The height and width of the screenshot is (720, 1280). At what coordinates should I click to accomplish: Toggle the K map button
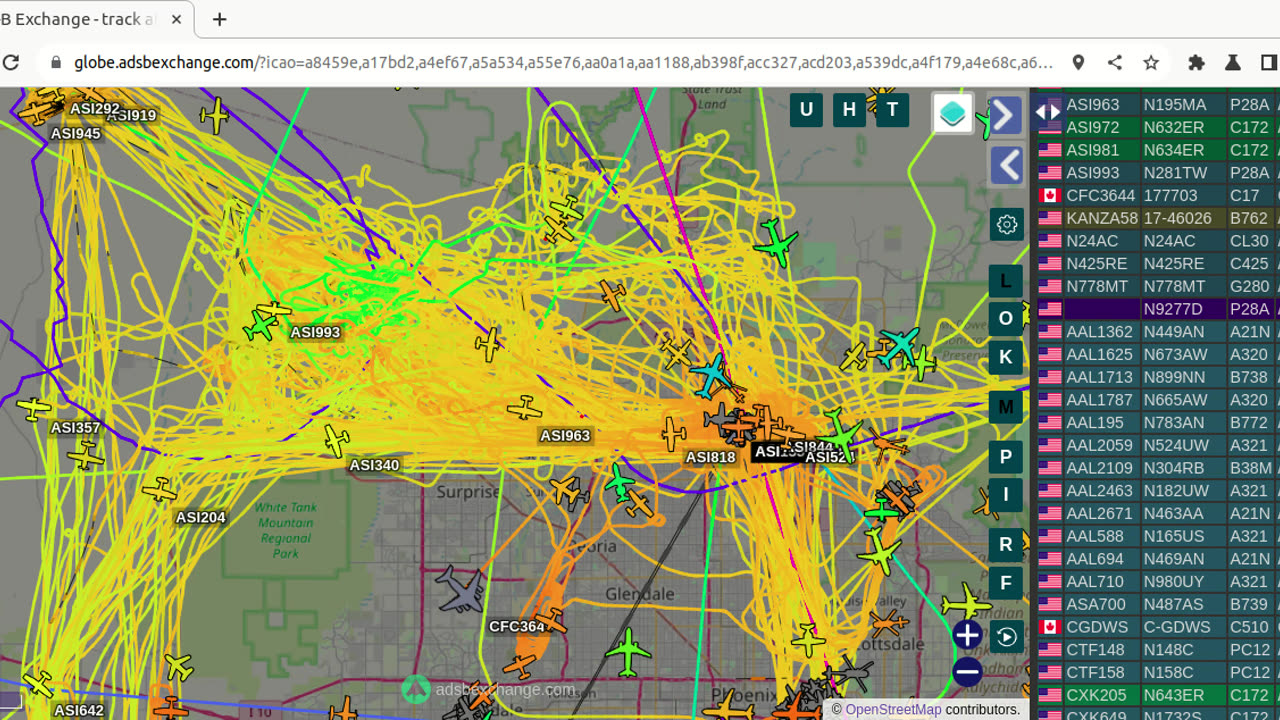point(1006,357)
